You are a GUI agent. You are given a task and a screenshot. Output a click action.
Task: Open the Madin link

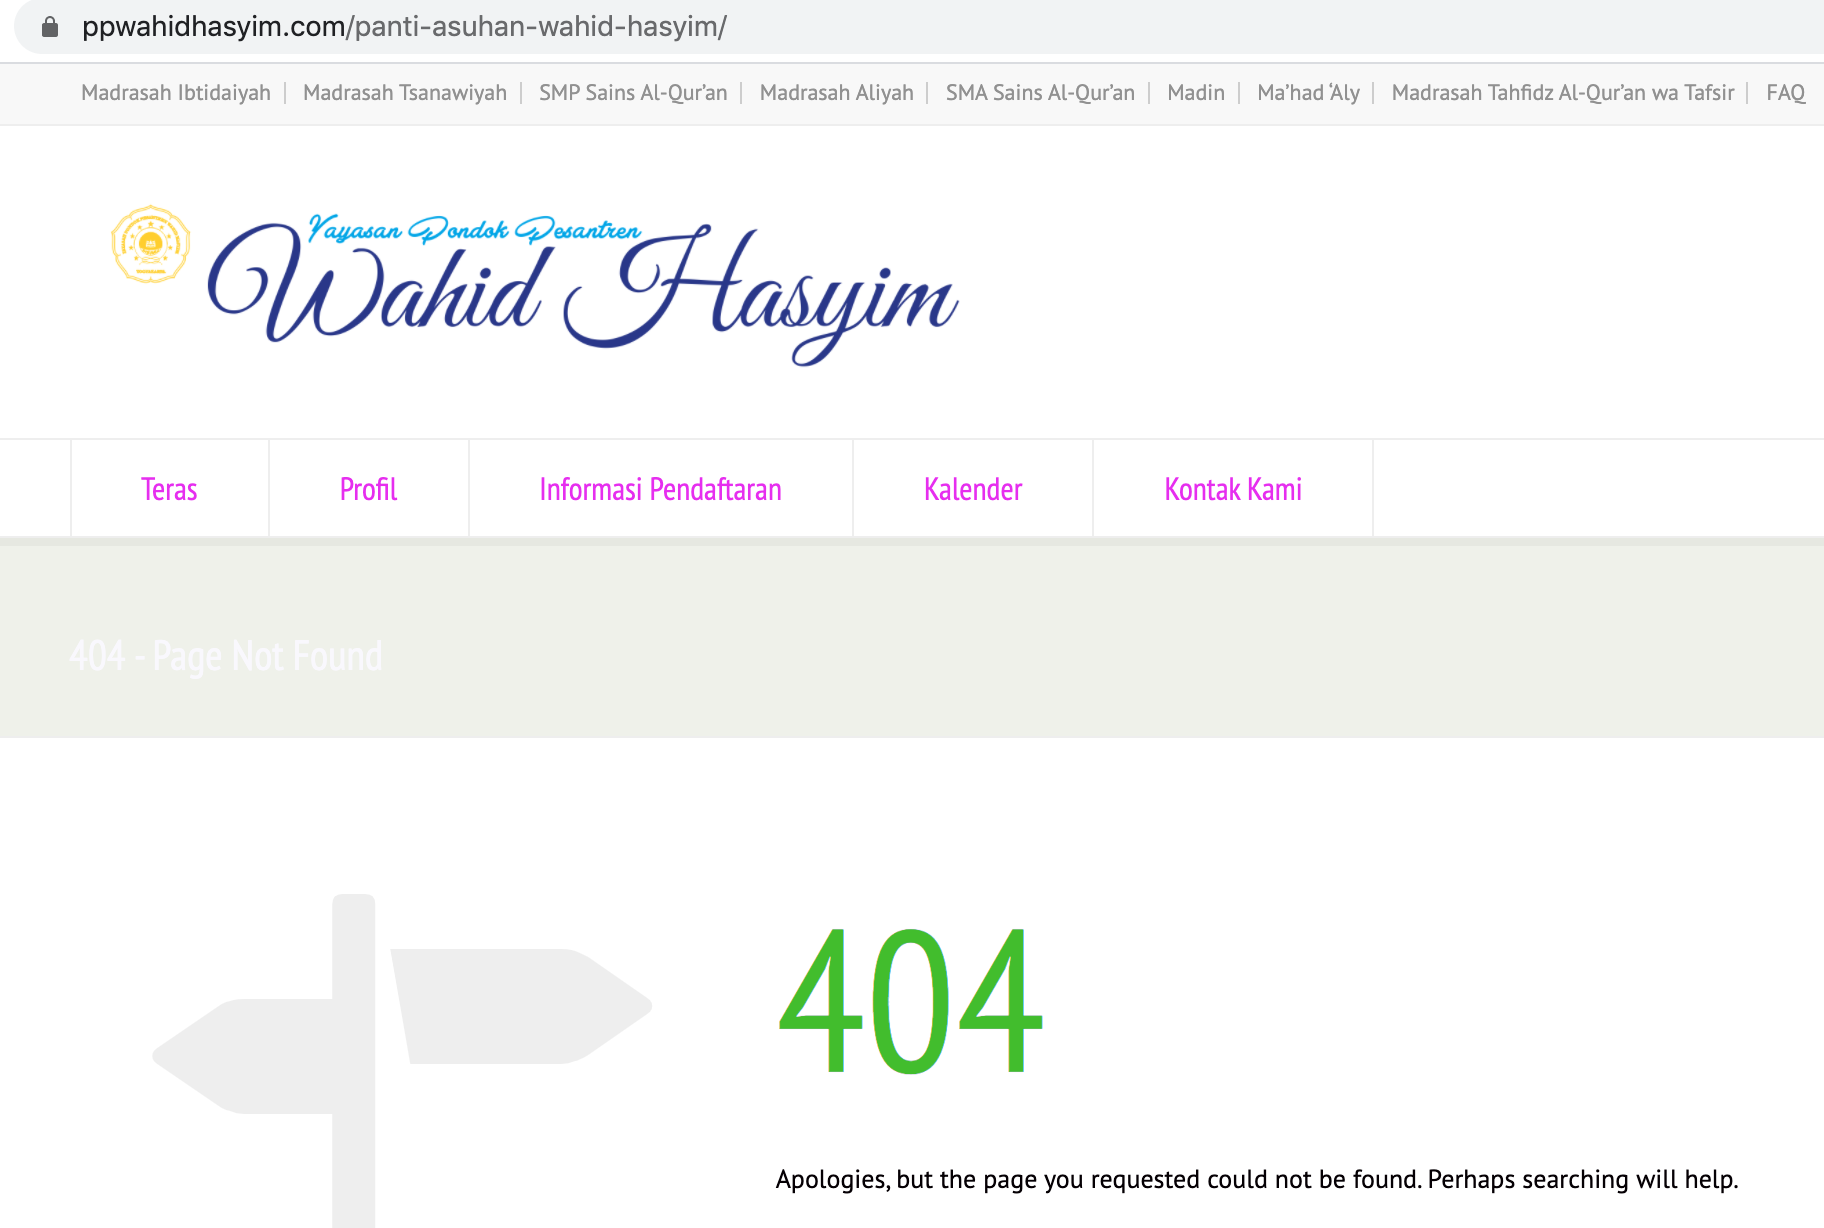coord(1196,93)
